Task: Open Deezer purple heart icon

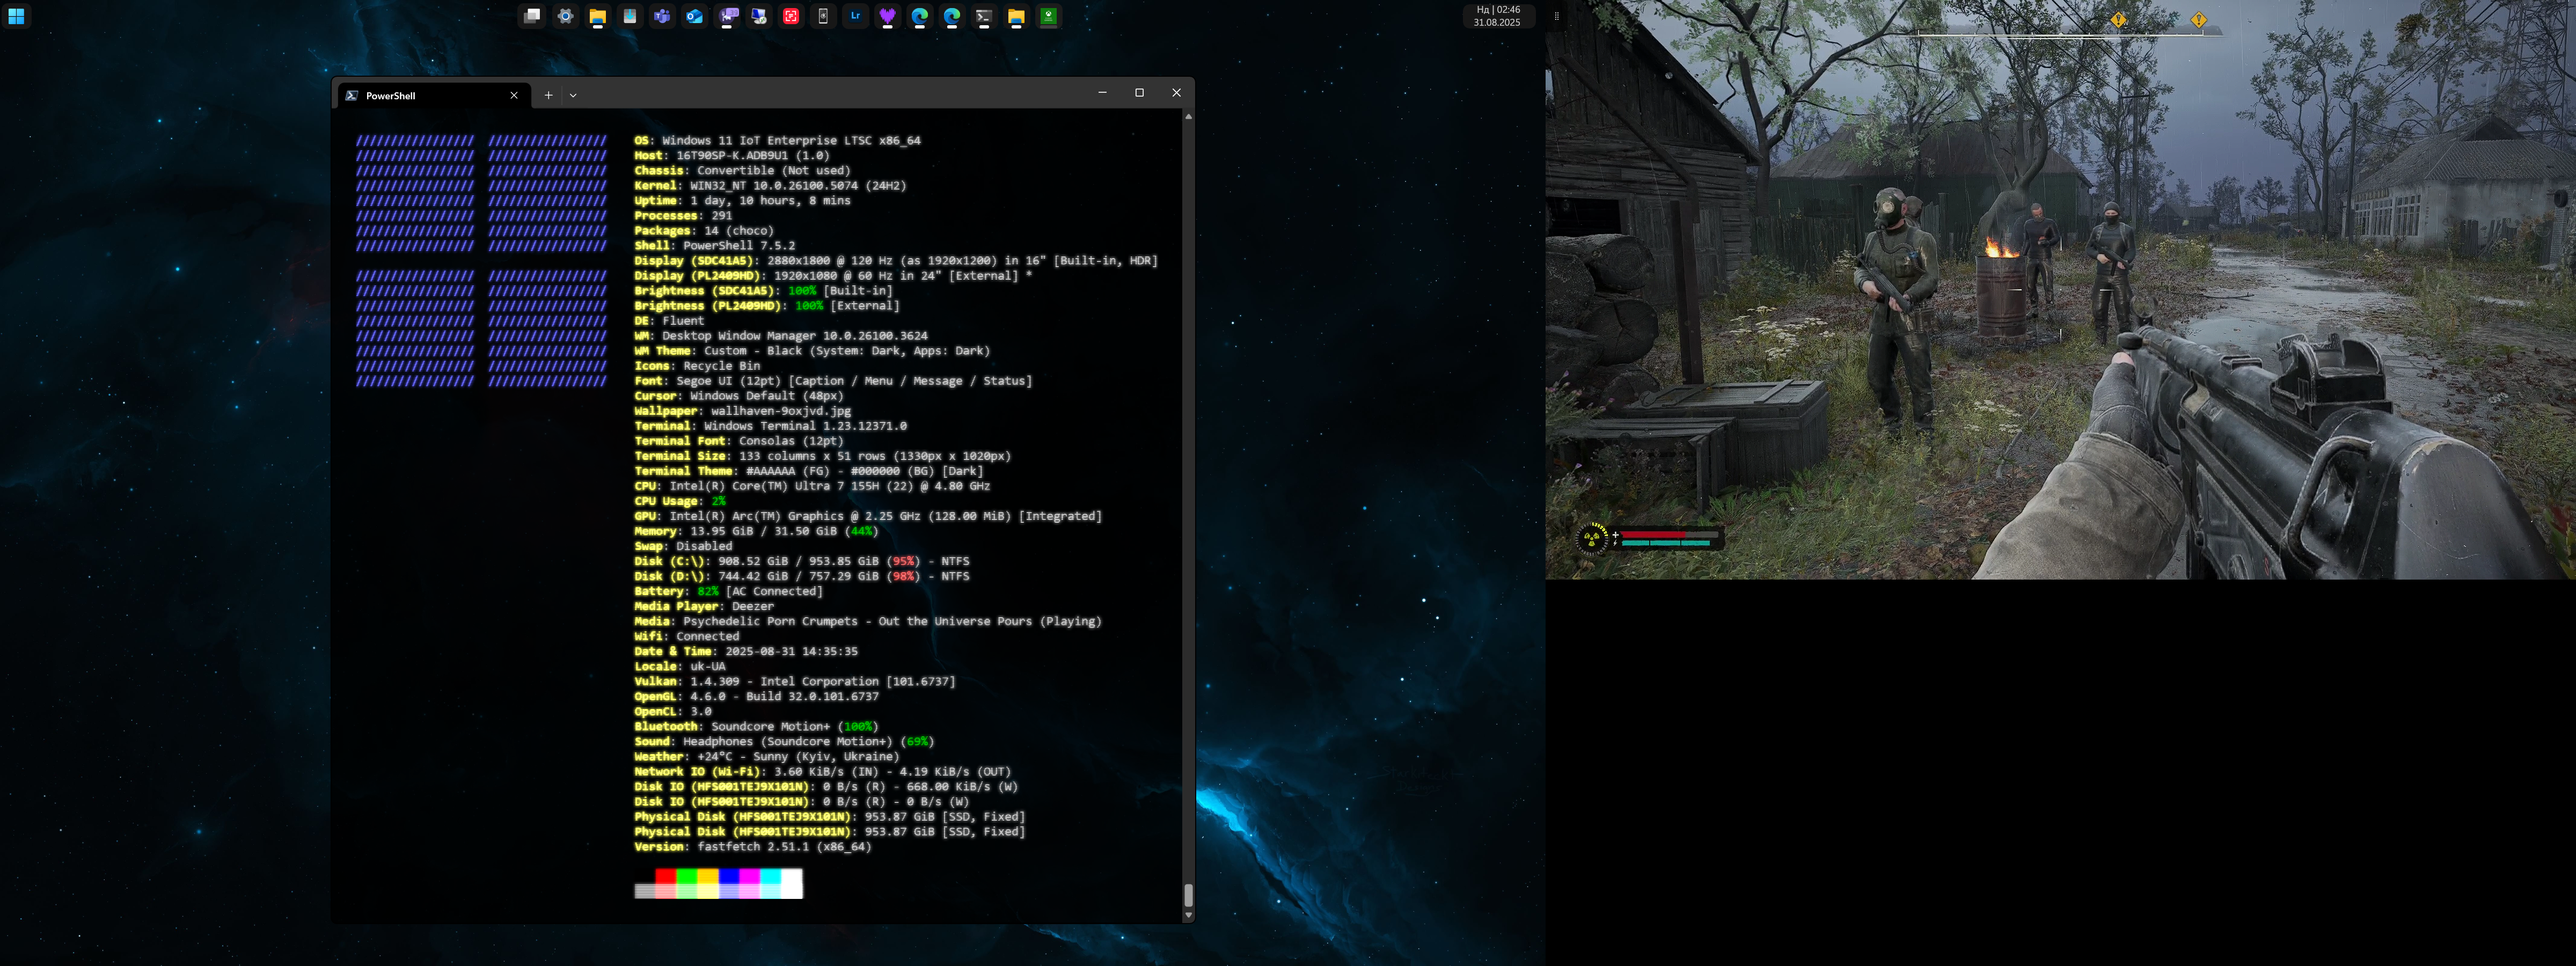Action: pyautogui.click(x=887, y=16)
